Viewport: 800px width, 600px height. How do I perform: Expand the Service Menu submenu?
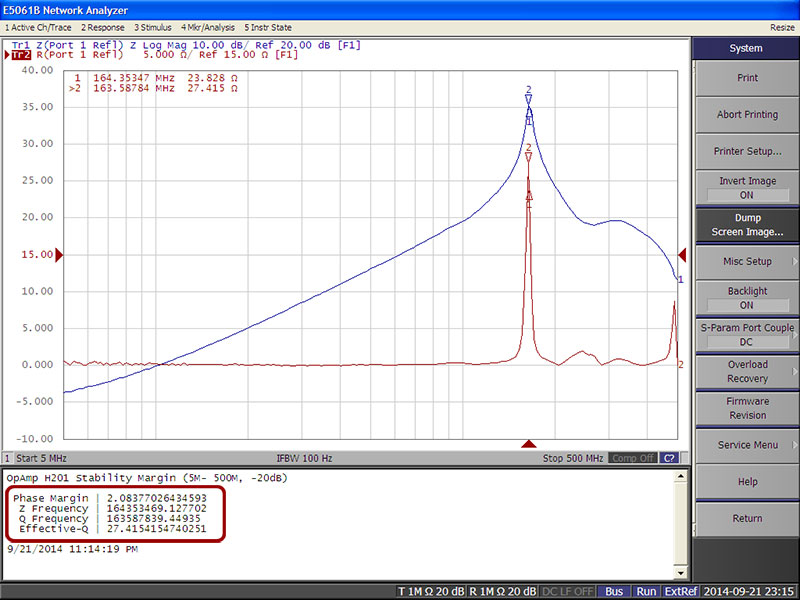pos(746,445)
